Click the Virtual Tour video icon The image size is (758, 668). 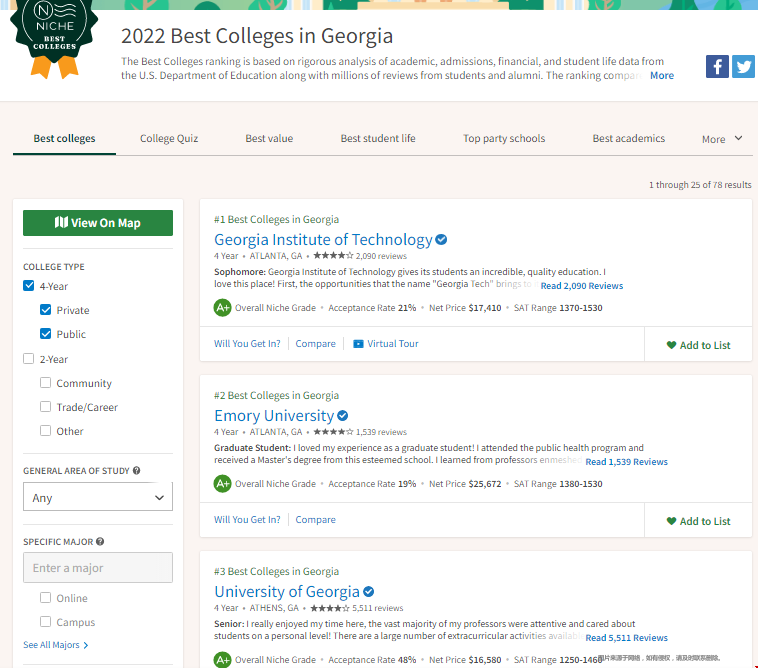point(358,344)
